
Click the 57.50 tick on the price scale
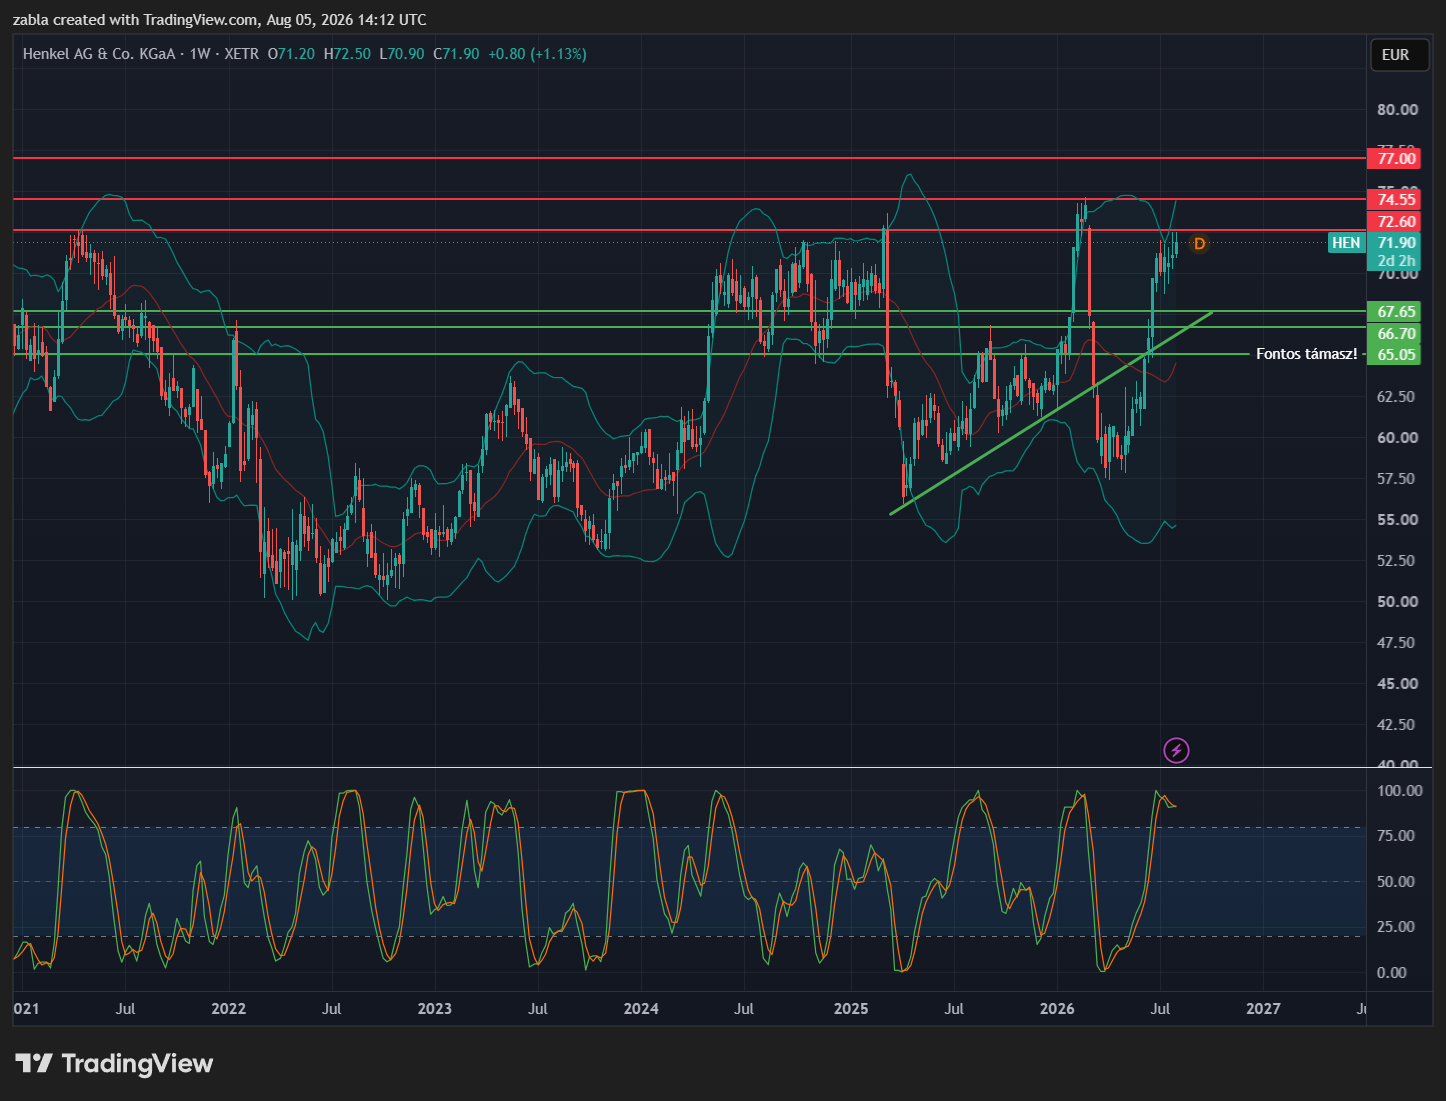(x=1397, y=478)
